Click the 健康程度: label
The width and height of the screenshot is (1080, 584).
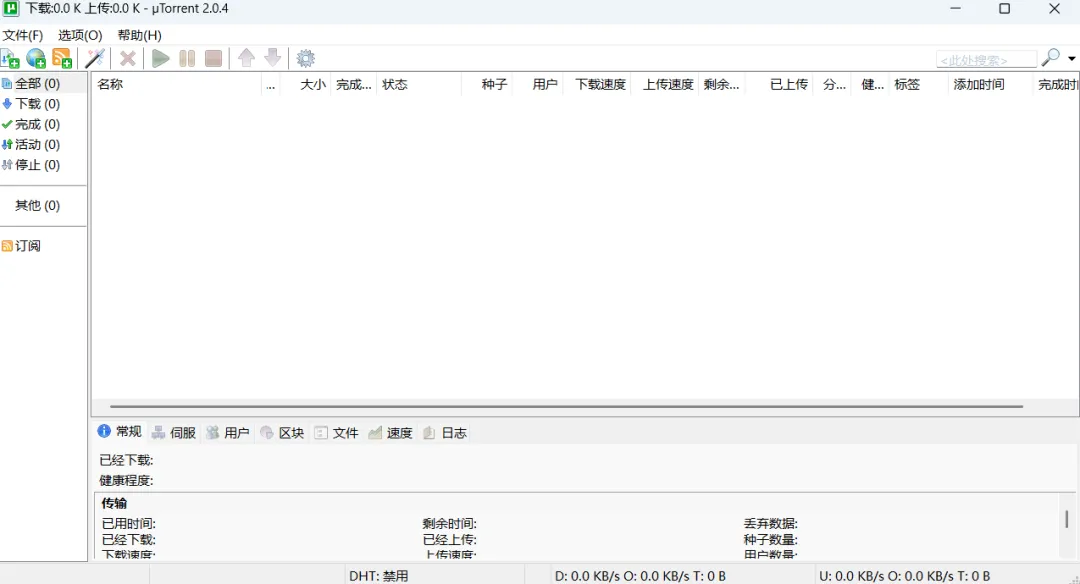127,481
